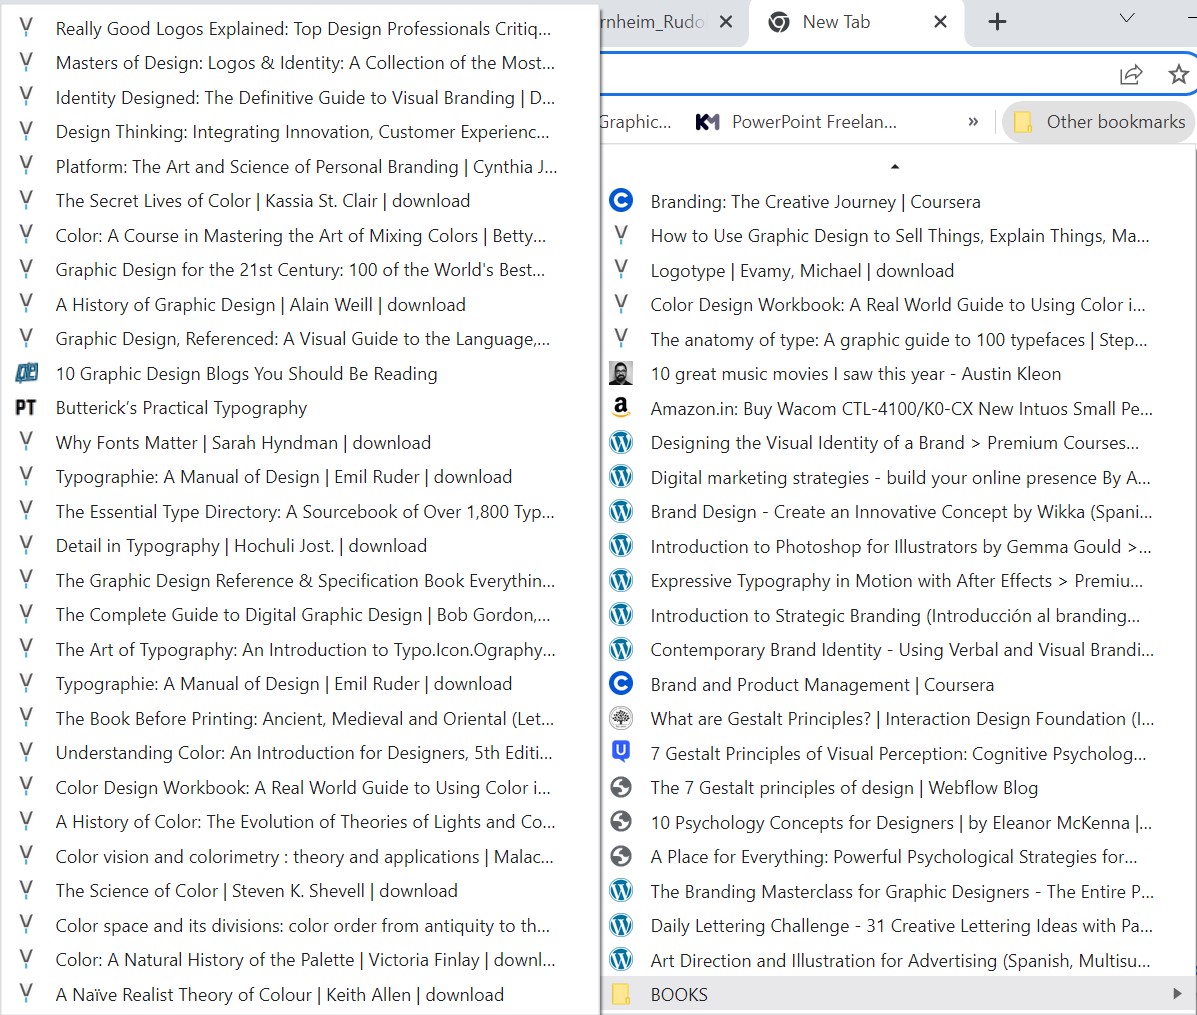Click V icon beside Logotype Evamy bookmark
This screenshot has width=1197, height=1015.
(621, 269)
